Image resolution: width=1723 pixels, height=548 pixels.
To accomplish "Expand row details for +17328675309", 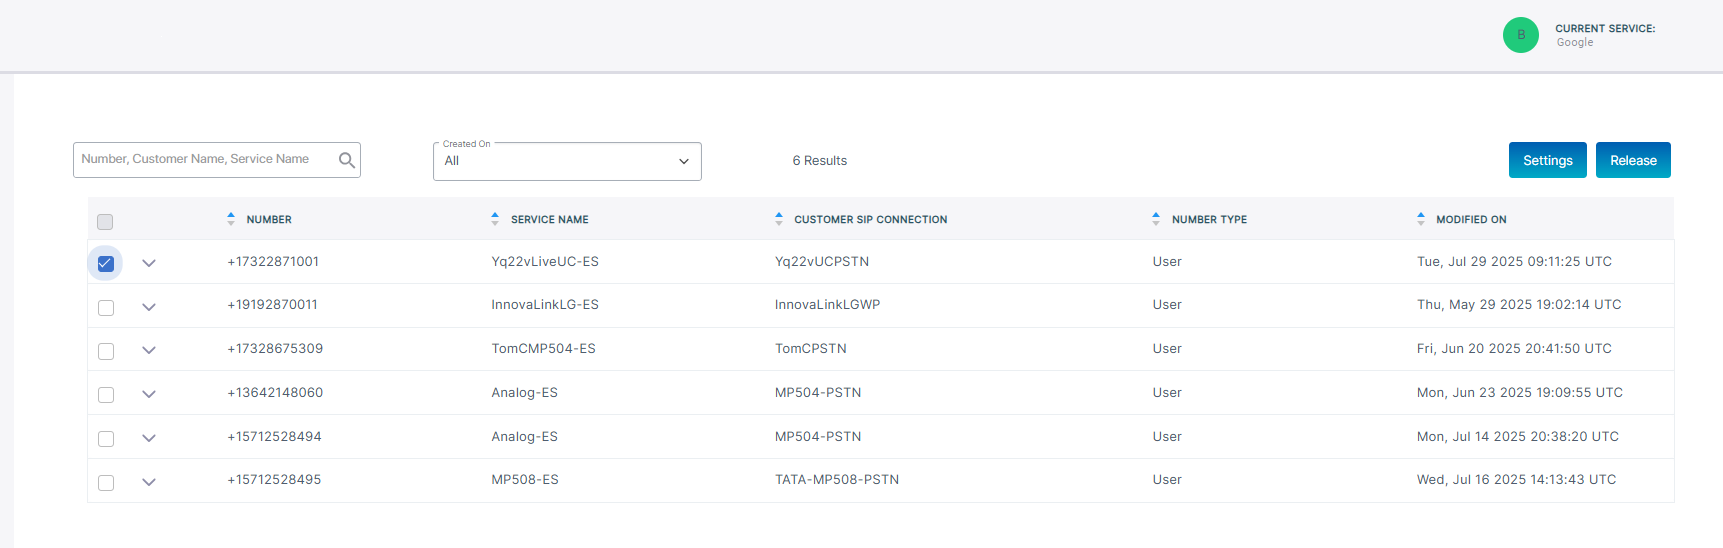I will [x=149, y=350].
